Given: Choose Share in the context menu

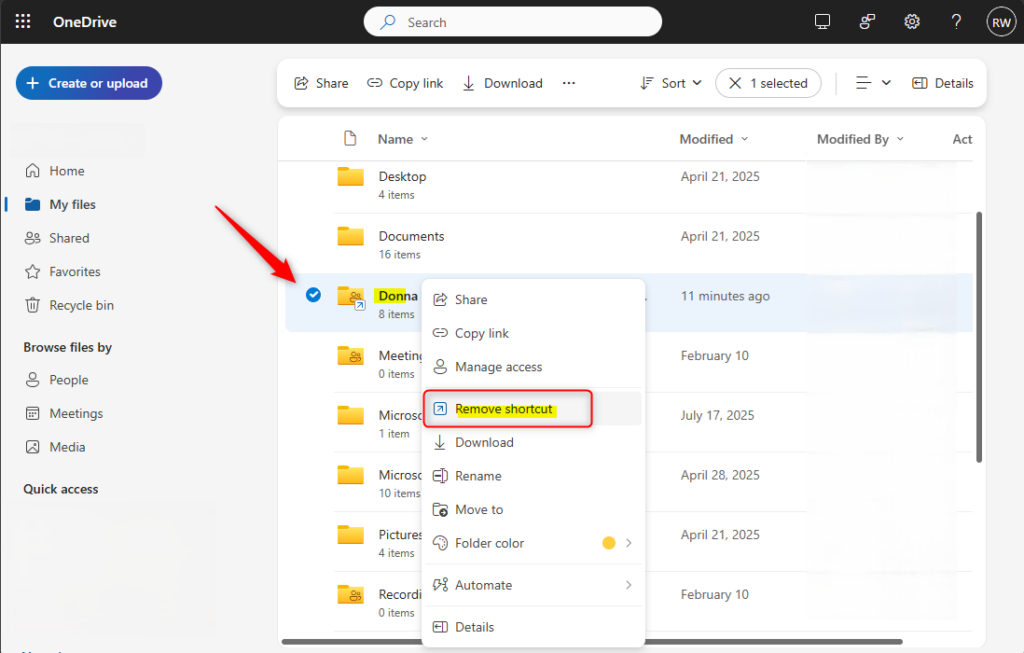Looking at the screenshot, I should point(534,300).
